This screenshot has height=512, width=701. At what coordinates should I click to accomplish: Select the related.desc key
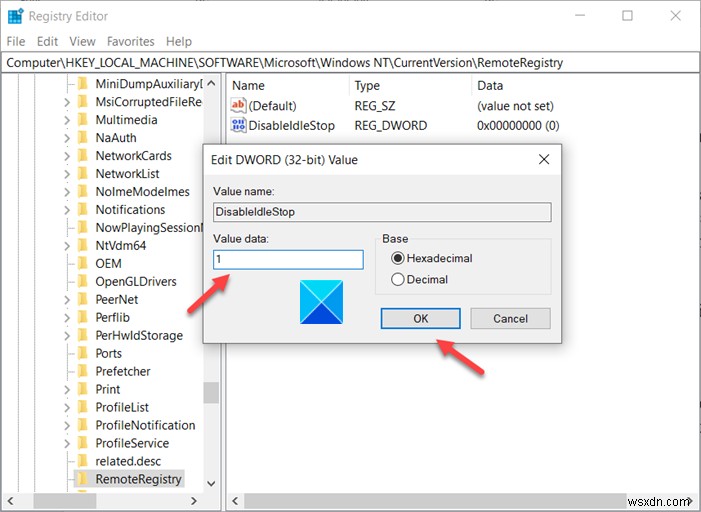(x=128, y=461)
